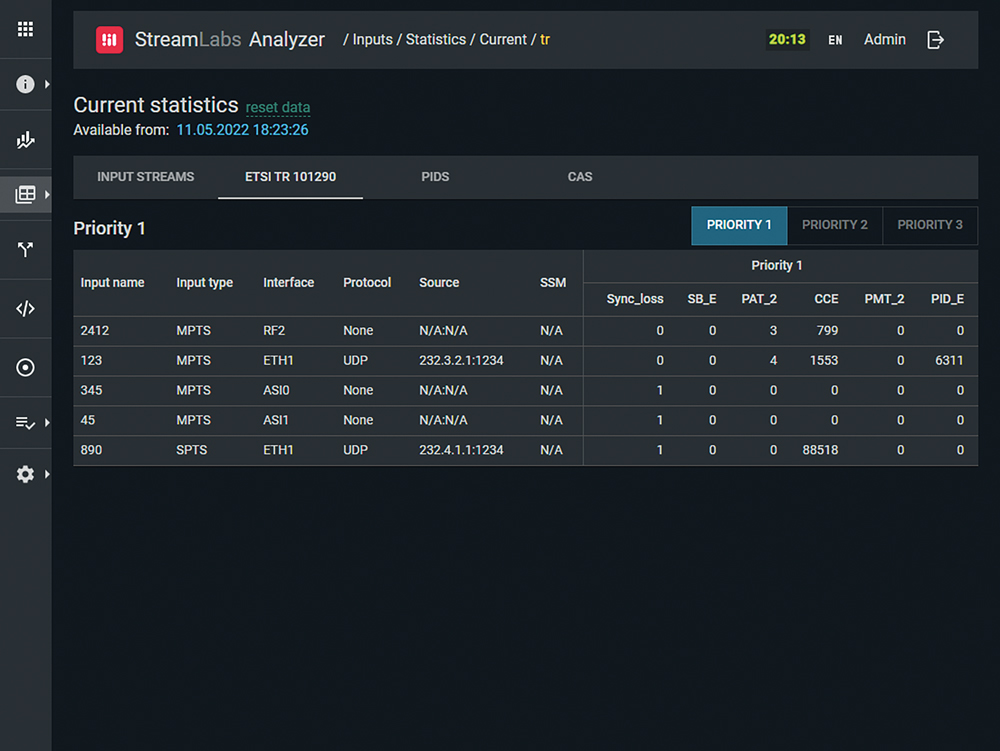Expand the info menu arrow
Screen dimensions: 1000x751
[x=47, y=84]
